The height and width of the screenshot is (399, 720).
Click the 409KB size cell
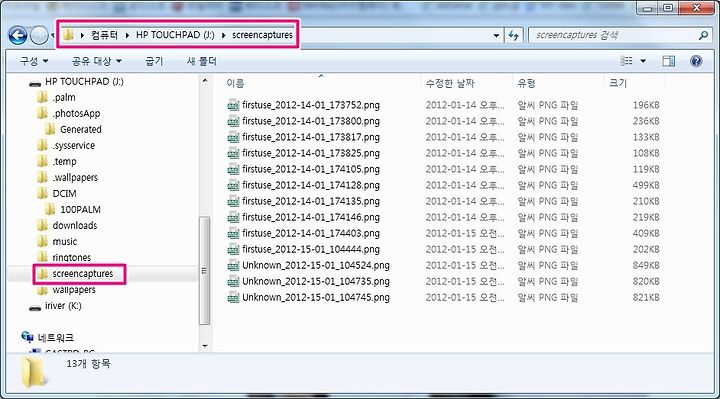click(x=646, y=233)
